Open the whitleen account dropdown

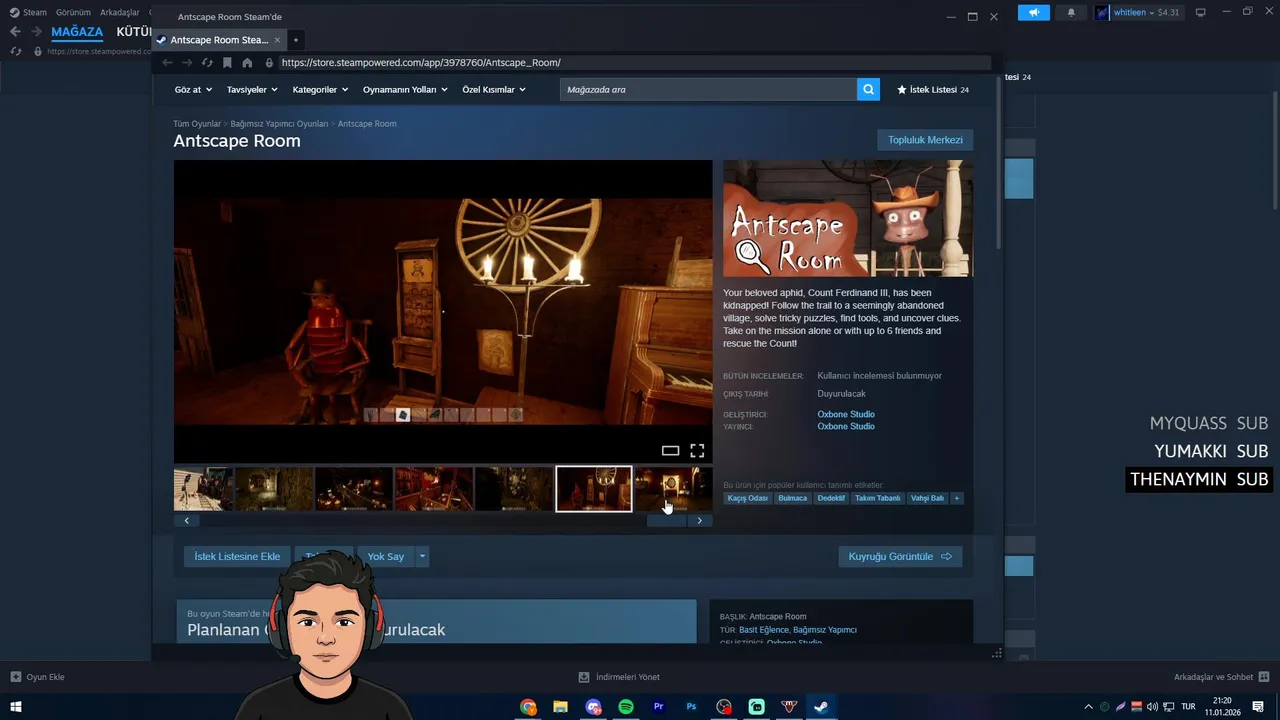tap(1138, 12)
